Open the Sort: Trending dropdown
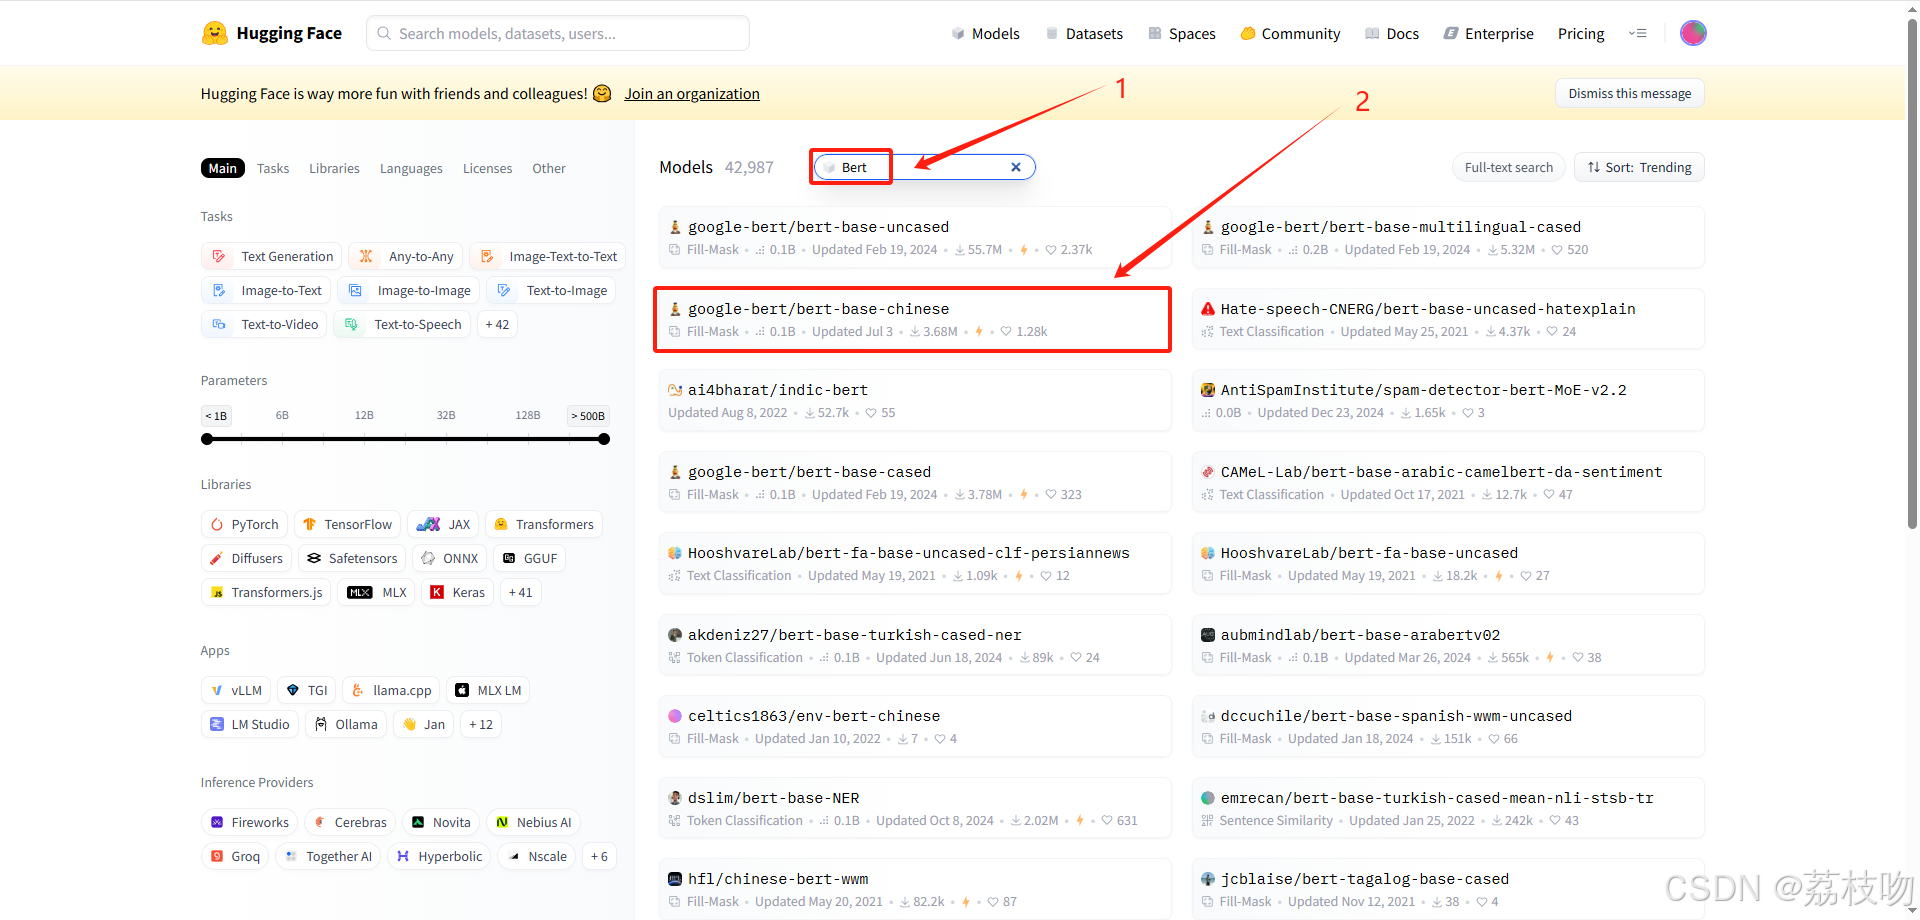This screenshot has width=1920, height=920. (x=1639, y=167)
